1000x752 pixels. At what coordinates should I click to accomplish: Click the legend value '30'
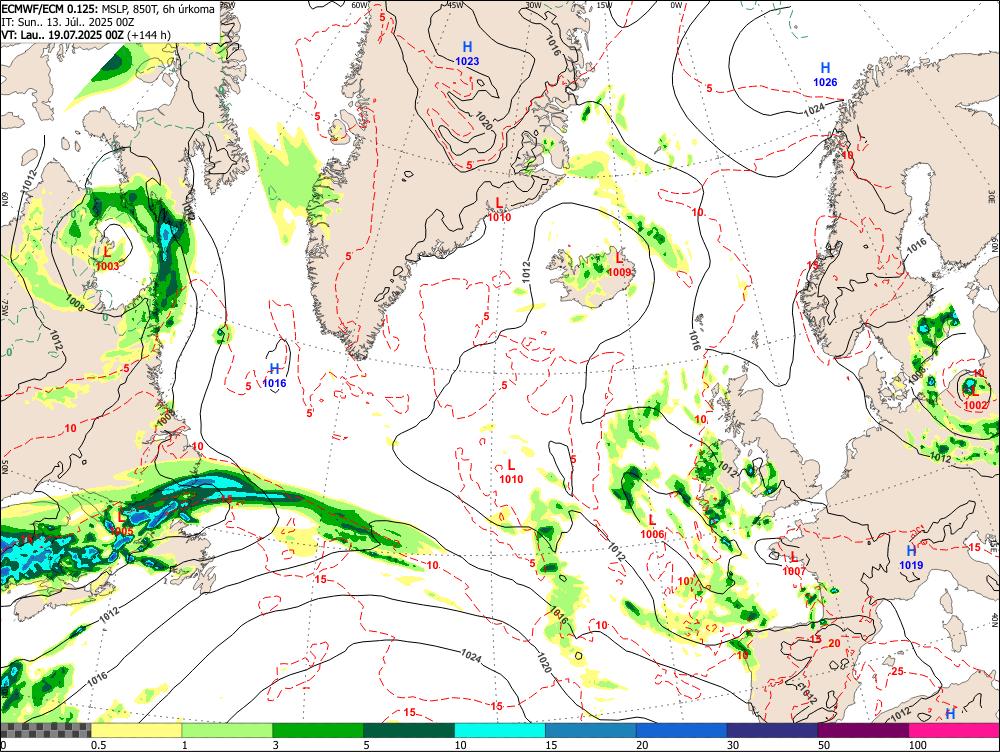733,745
